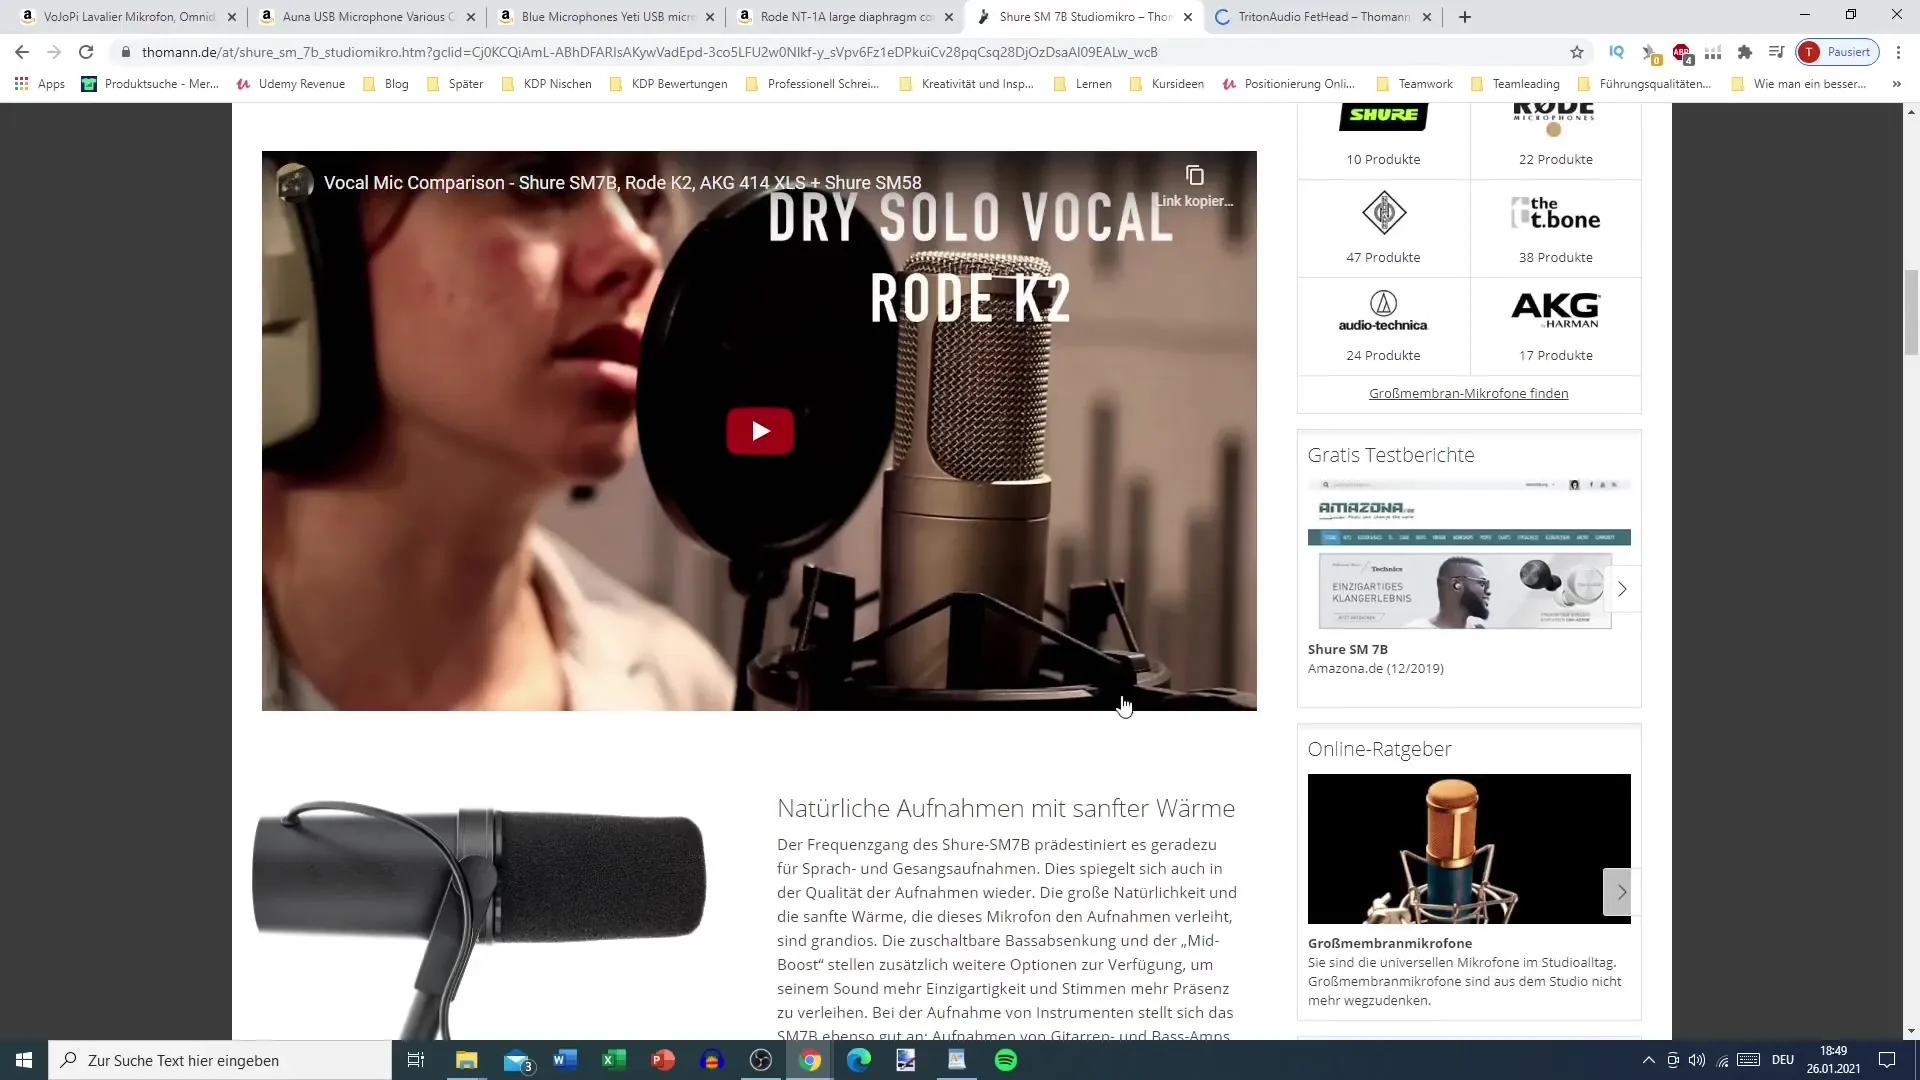
Task: Open Microsoft Edge from the taskbar
Action: (859, 1060)
